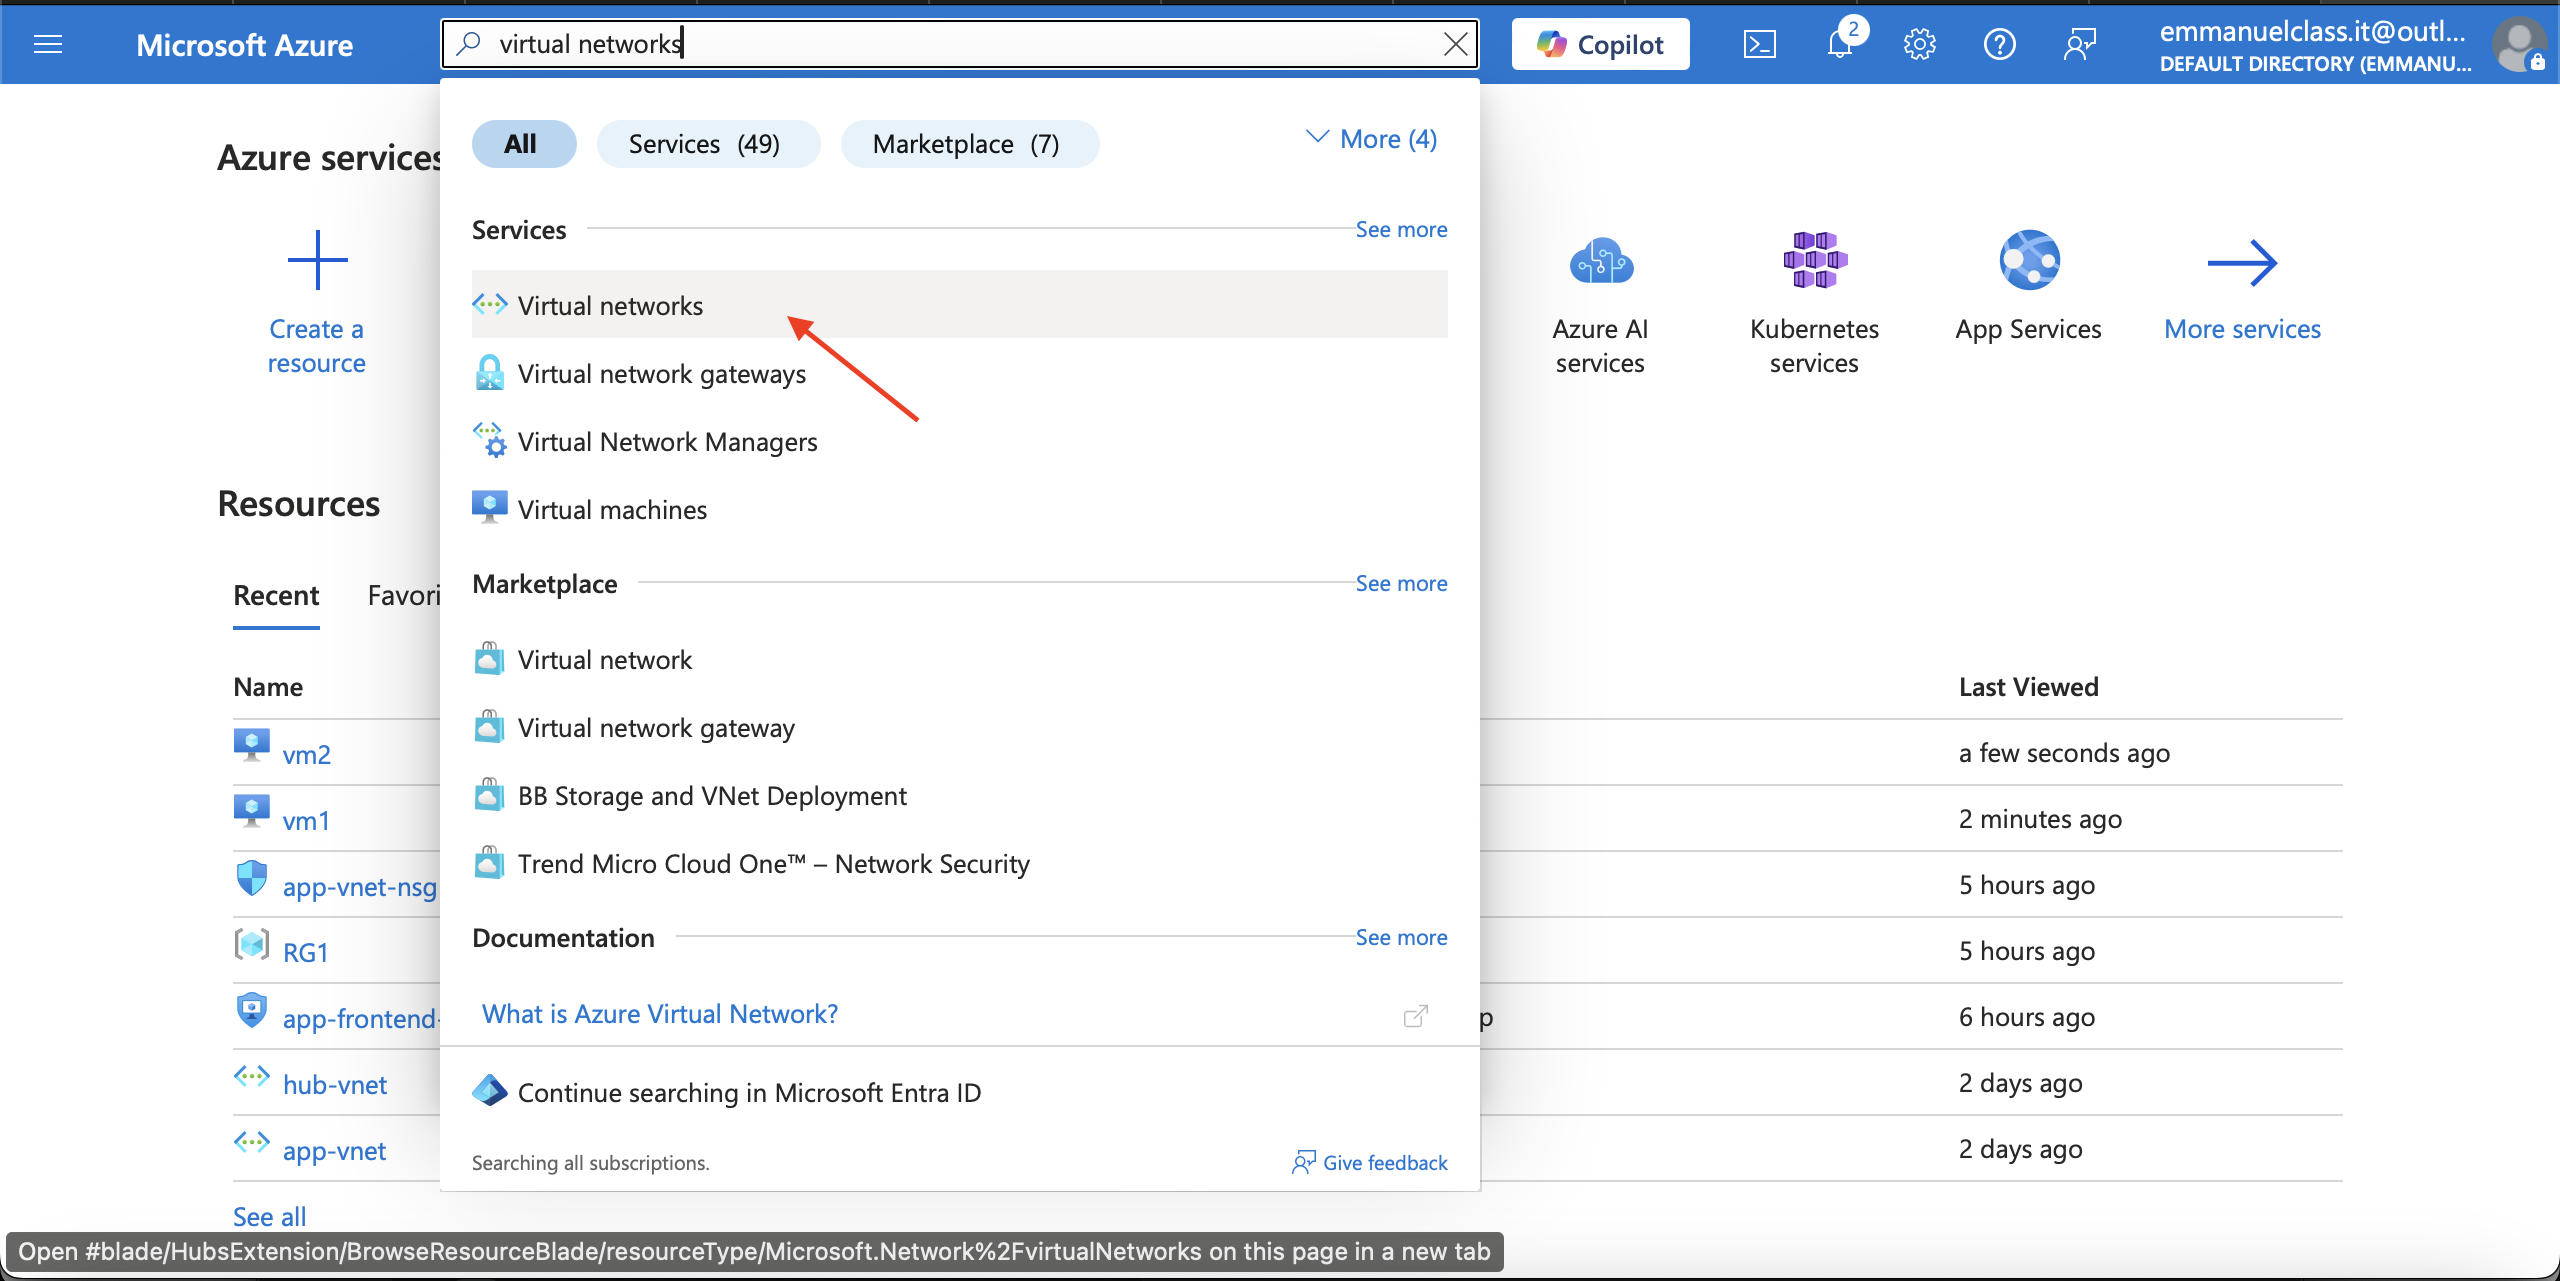The width and height of the screenshot is (2560, 1281).
Task: Click See more next to Marketplace
Action: 1401,583
